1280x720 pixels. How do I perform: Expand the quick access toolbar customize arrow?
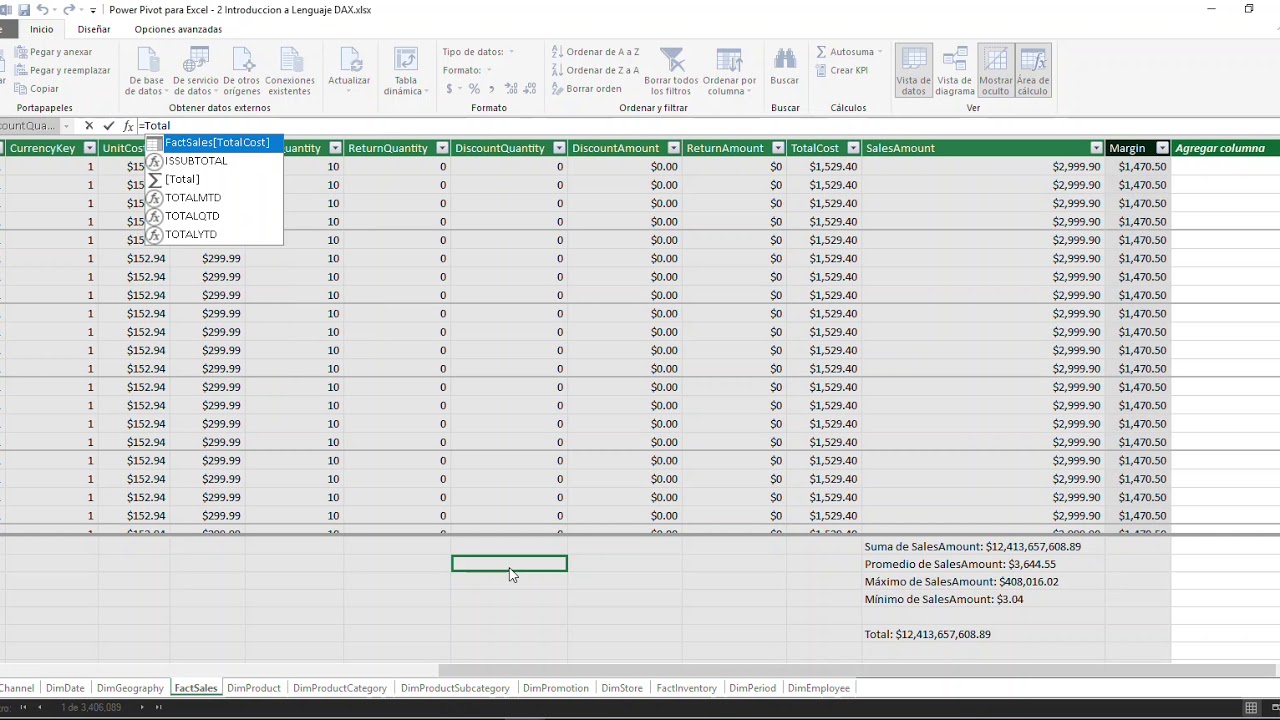coord(93,11)
